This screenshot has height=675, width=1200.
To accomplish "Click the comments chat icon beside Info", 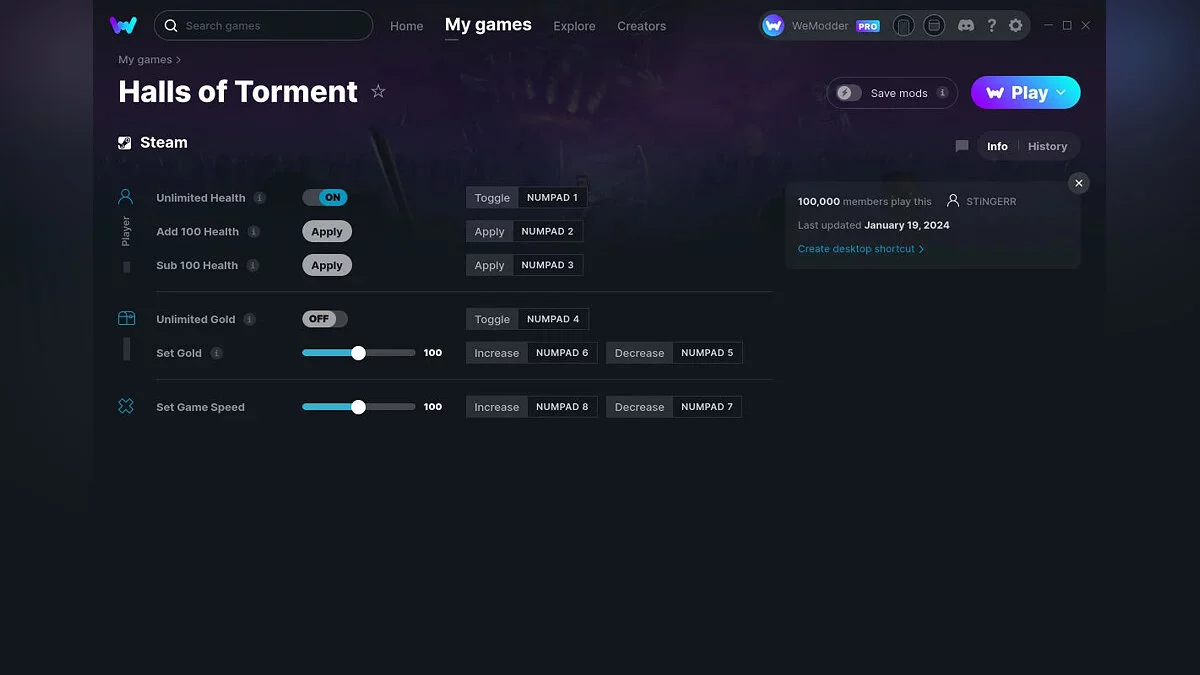I will point(962,146).
